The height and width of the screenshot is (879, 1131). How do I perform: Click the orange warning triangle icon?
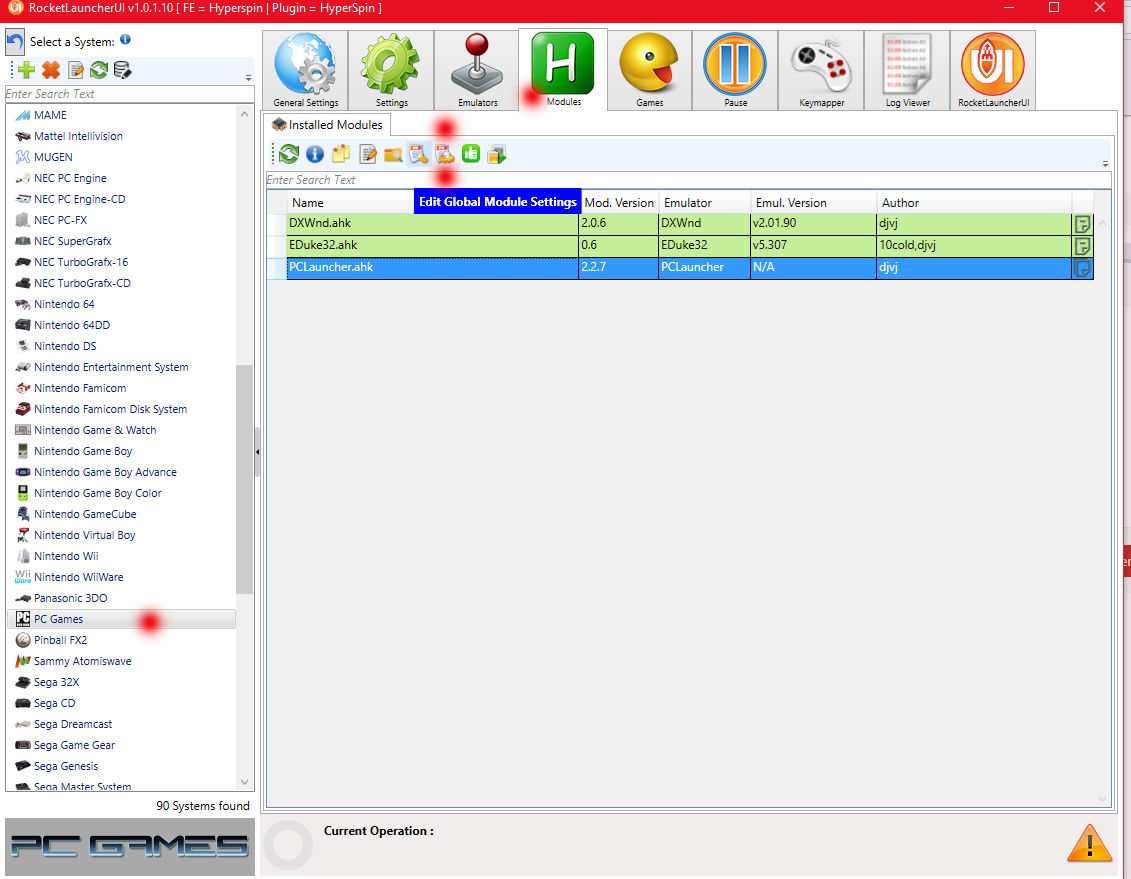pyautogui.click(x=1088, y=844)
